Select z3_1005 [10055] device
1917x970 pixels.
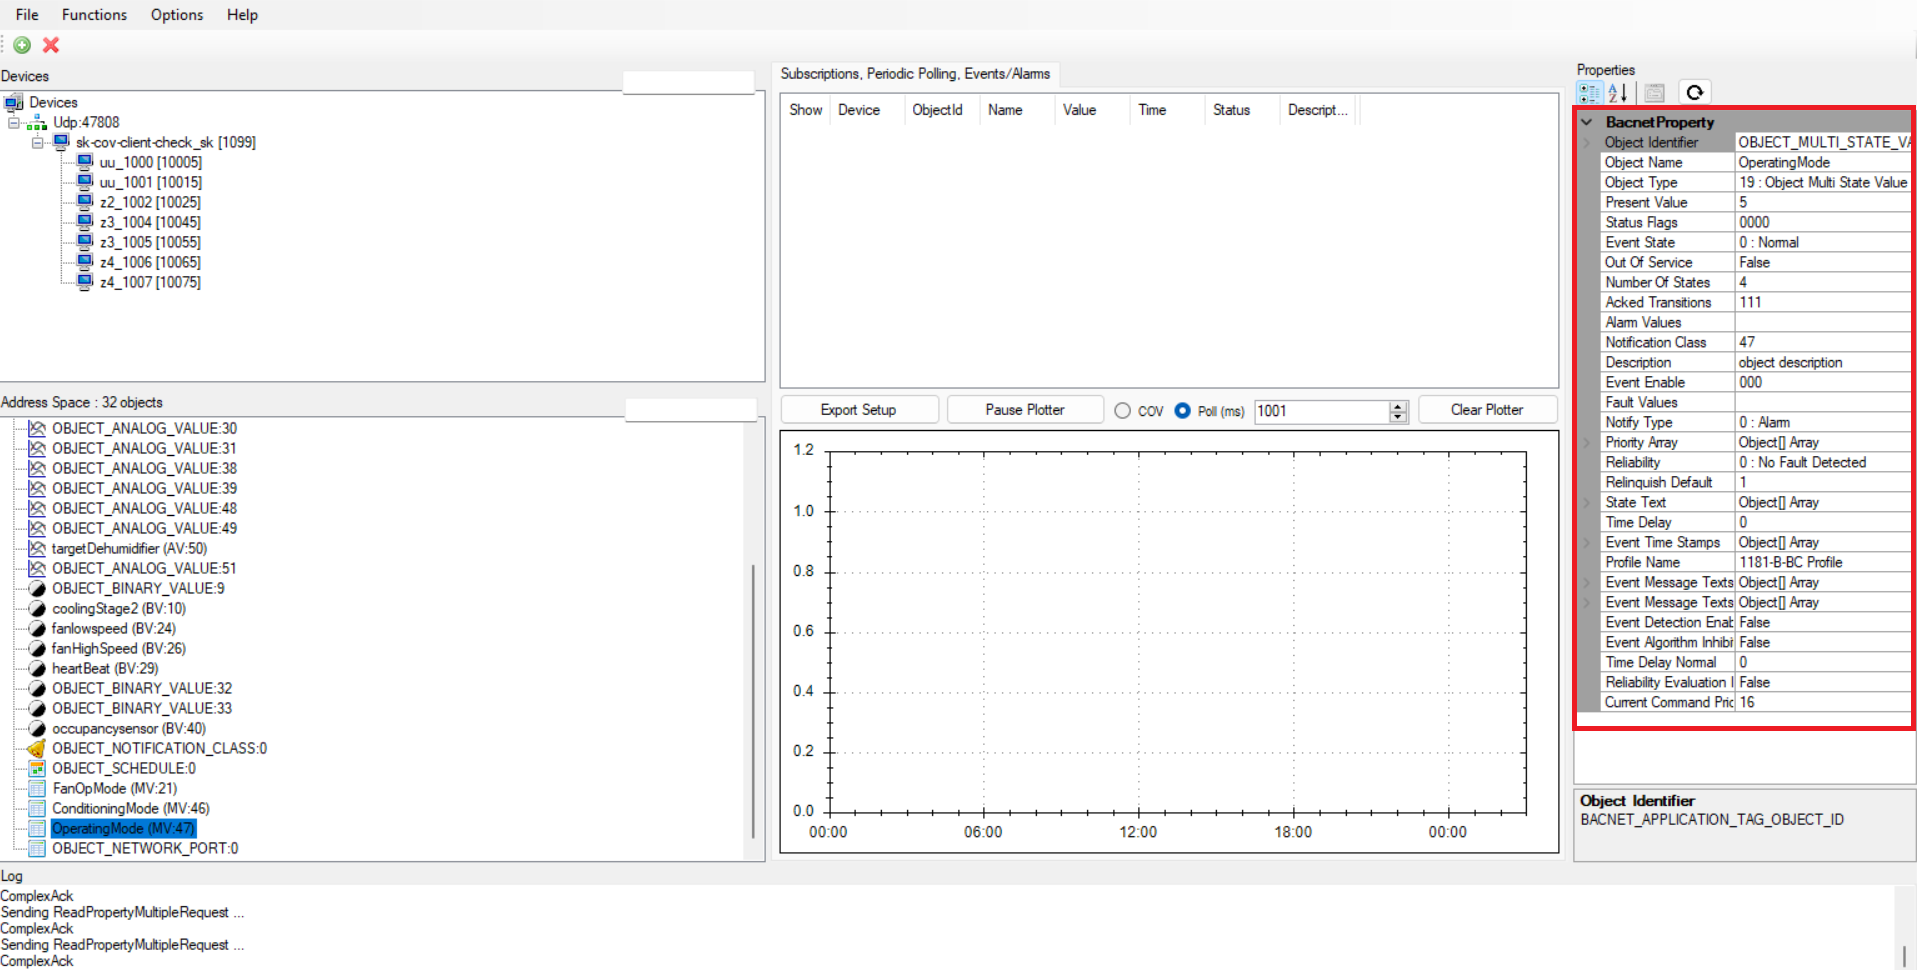[x=150, y=242]
